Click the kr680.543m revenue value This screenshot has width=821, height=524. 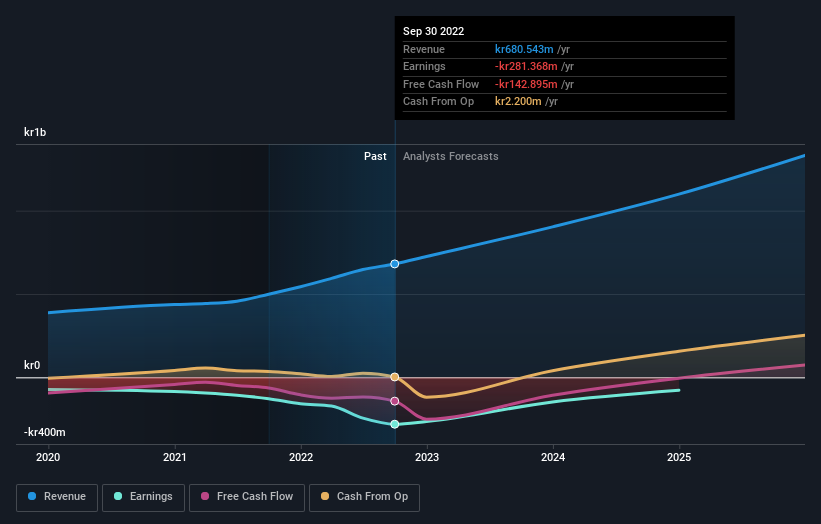[524, 49]
